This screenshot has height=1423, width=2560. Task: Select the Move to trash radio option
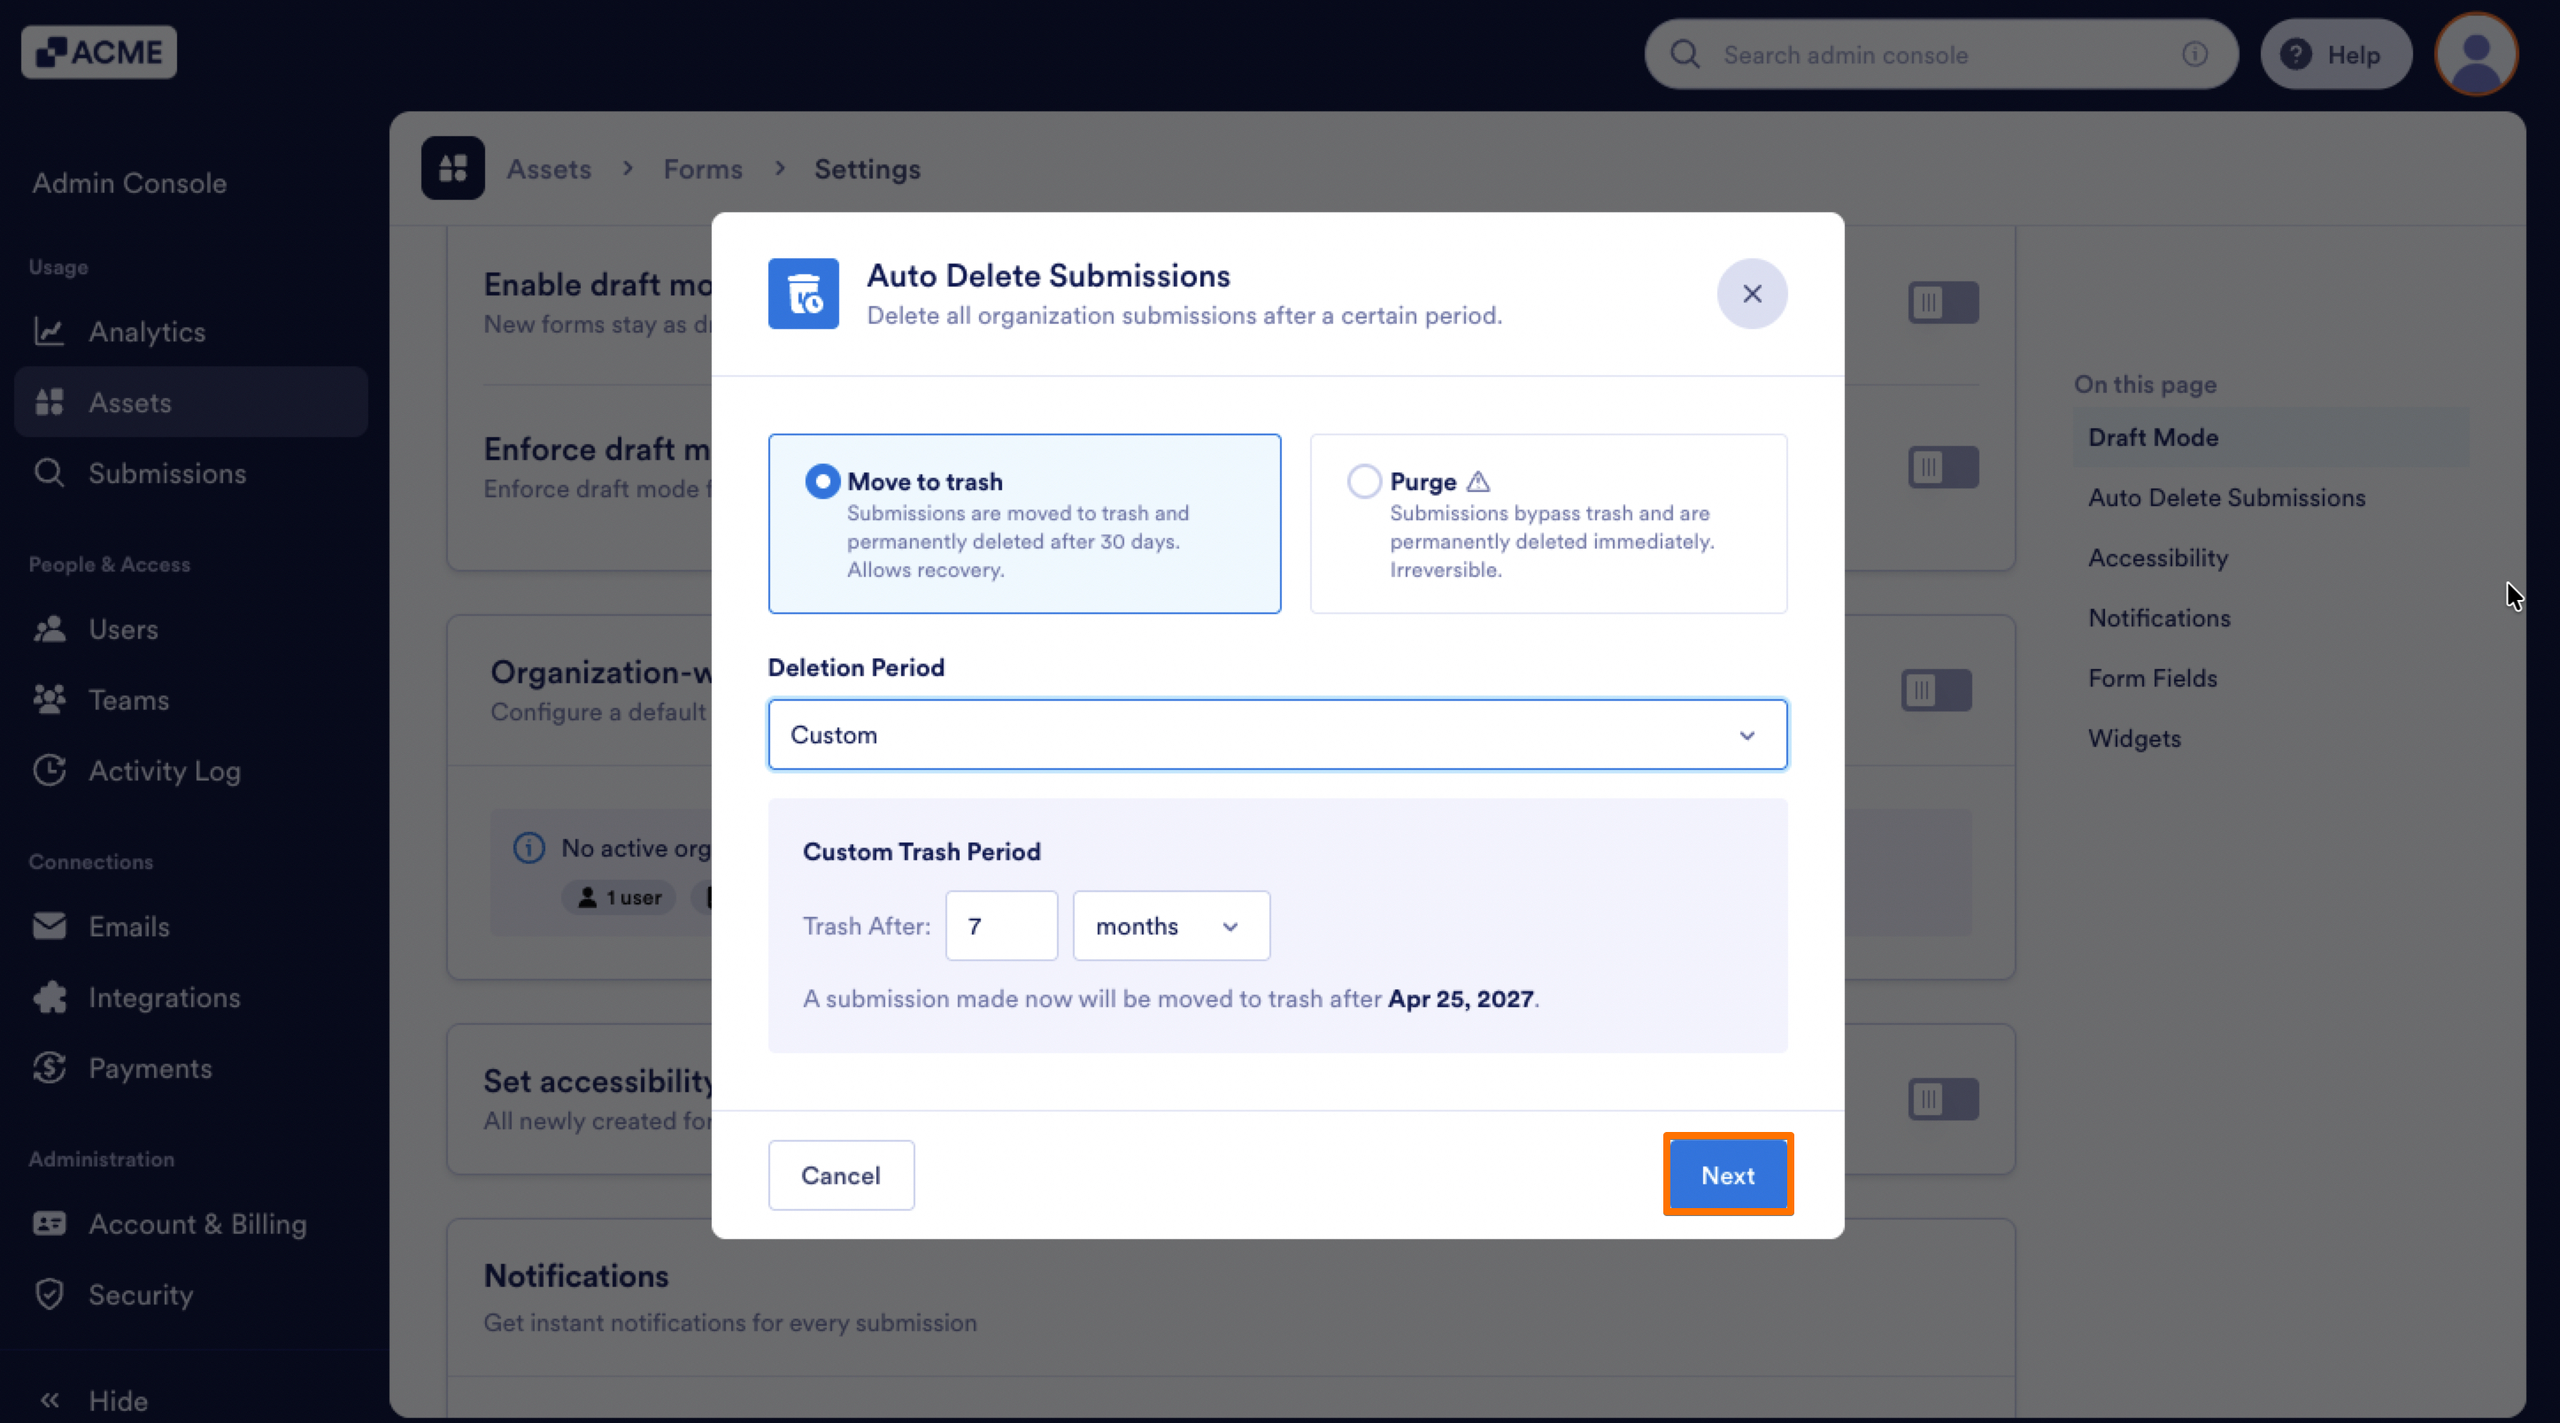[x=822, y=482]
